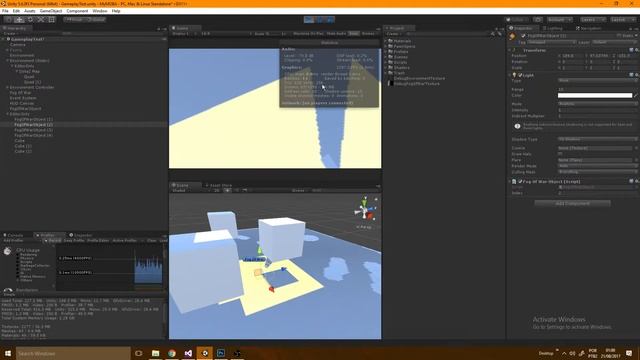Image resolution: width=640 pixels, height=360 pixels.
Task: Switch to the Navigation tab
Action: pyautogui.click(x=589, y=28)
